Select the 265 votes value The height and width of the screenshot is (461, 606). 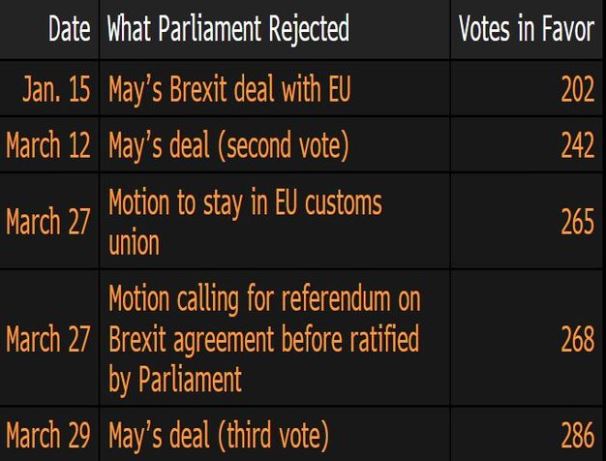(577, 222)
